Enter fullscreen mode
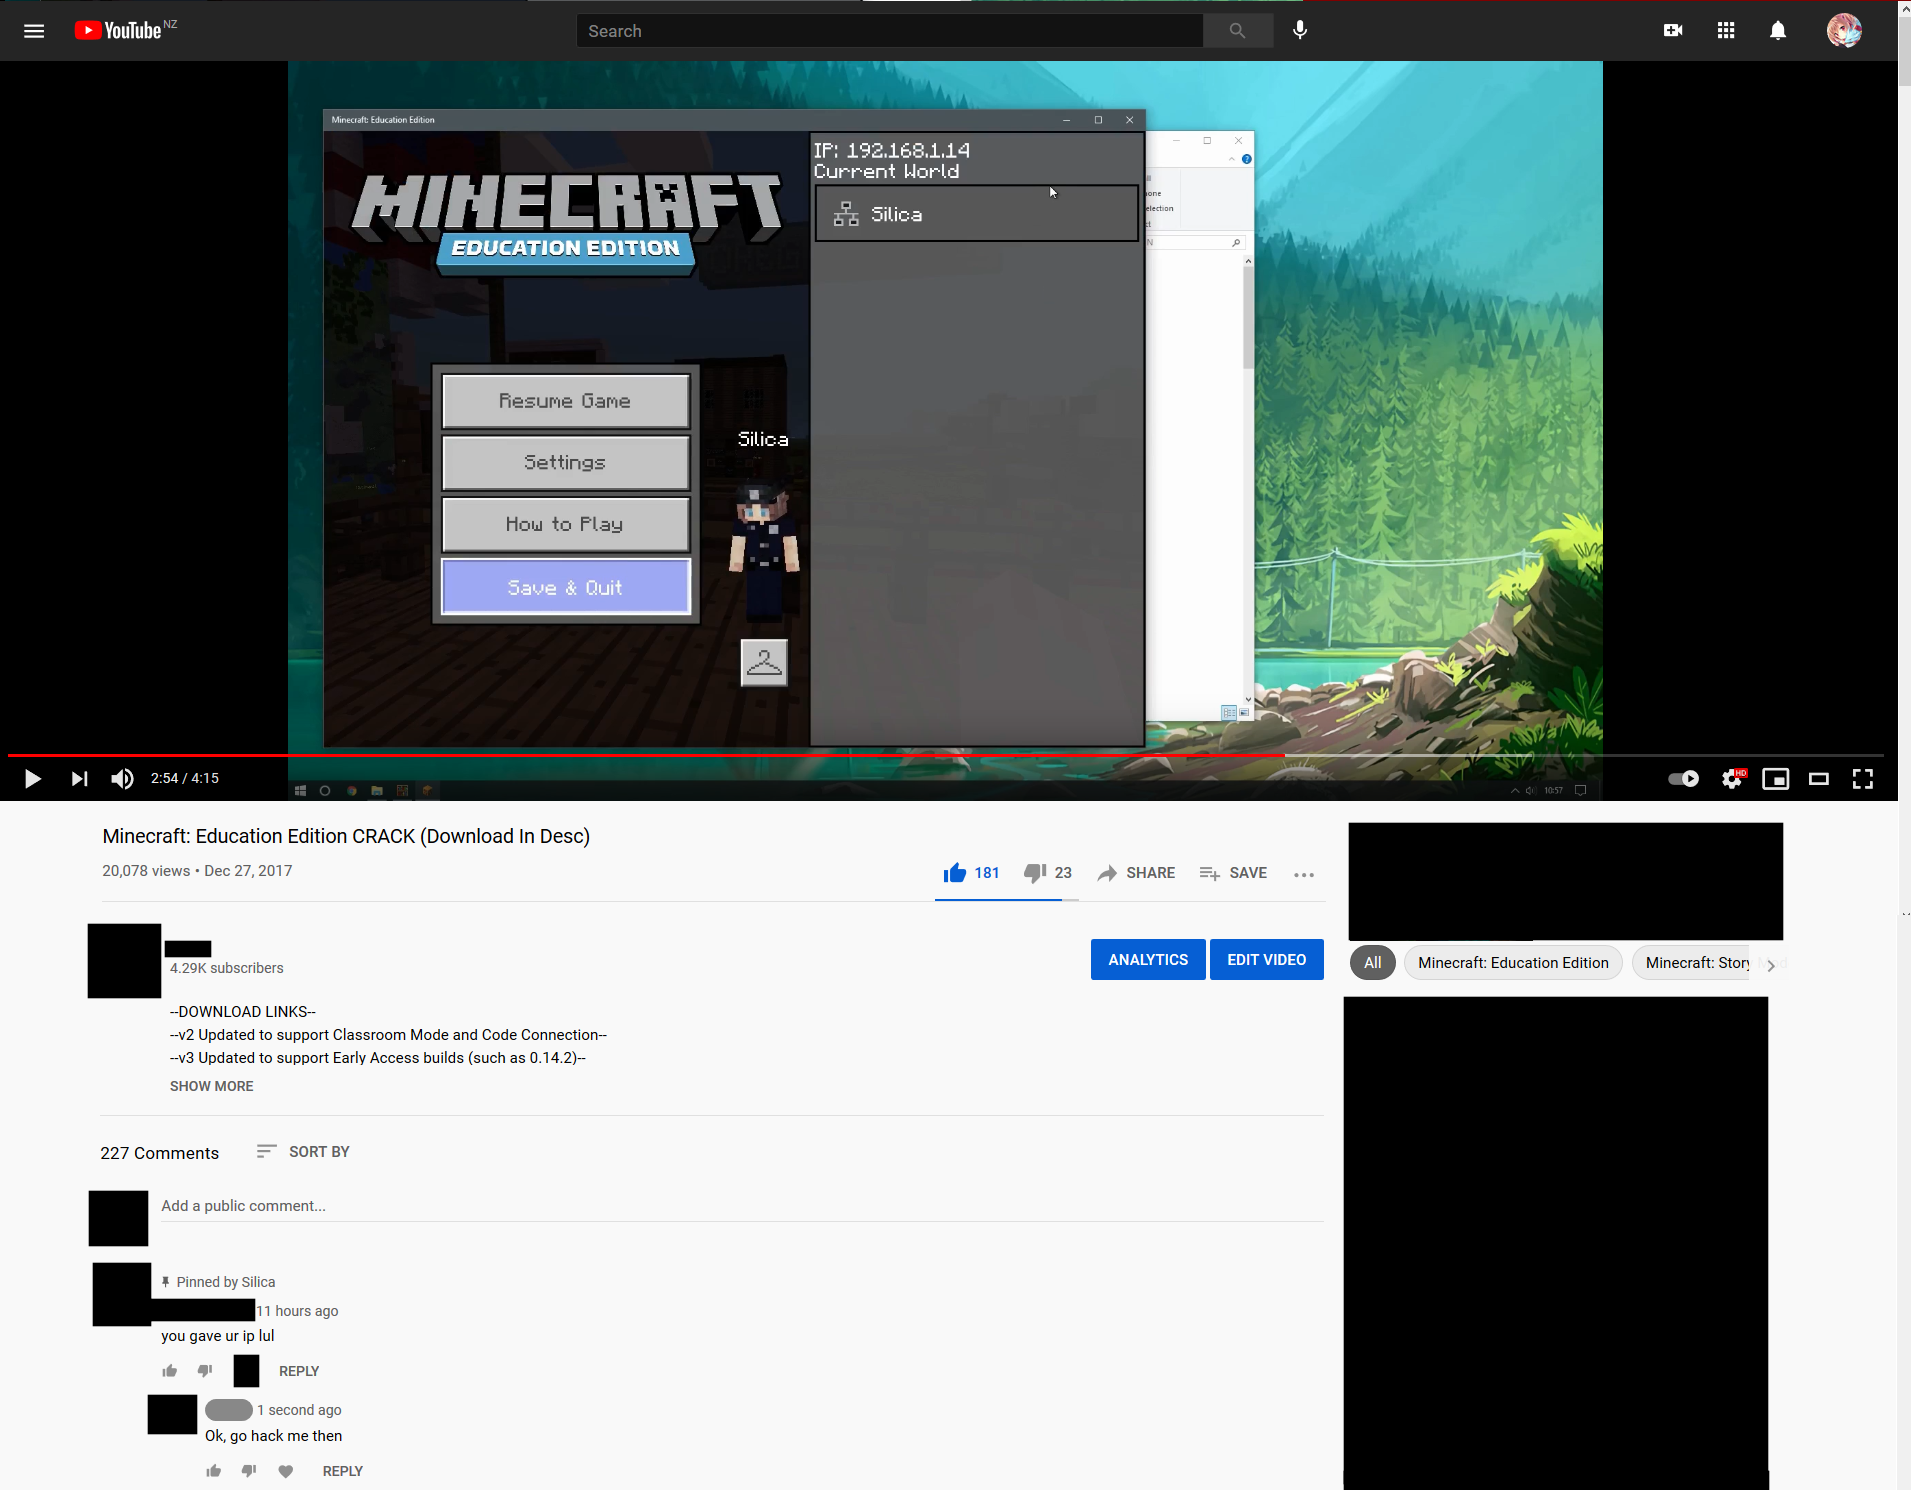 (x=1864, y=779)
